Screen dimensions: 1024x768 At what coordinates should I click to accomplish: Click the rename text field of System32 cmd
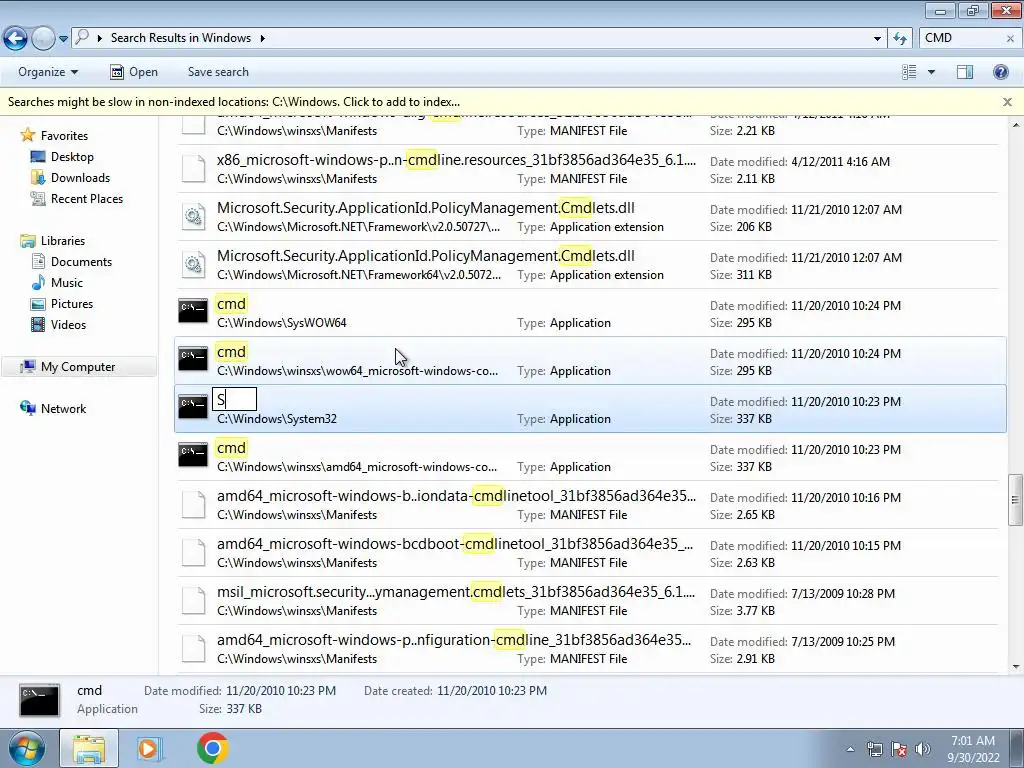point(234,399)
